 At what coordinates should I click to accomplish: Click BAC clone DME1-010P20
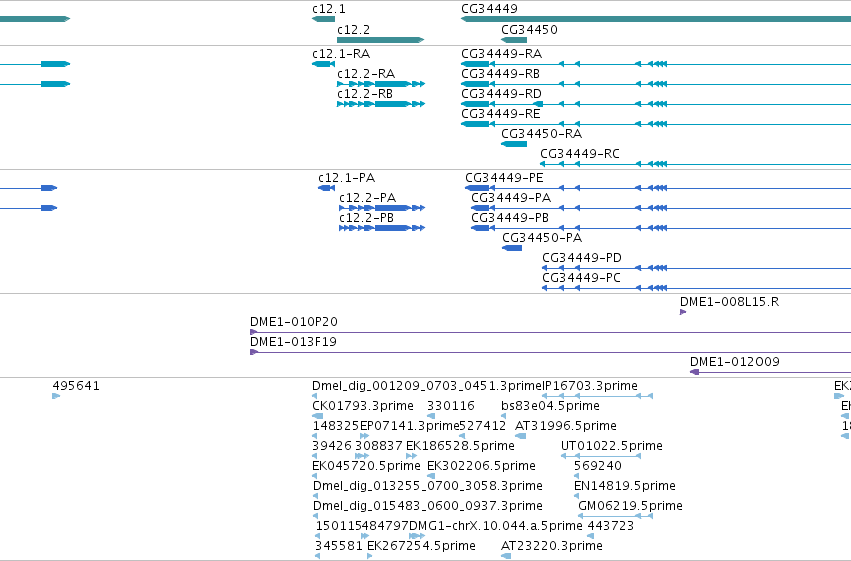[550, 332]
